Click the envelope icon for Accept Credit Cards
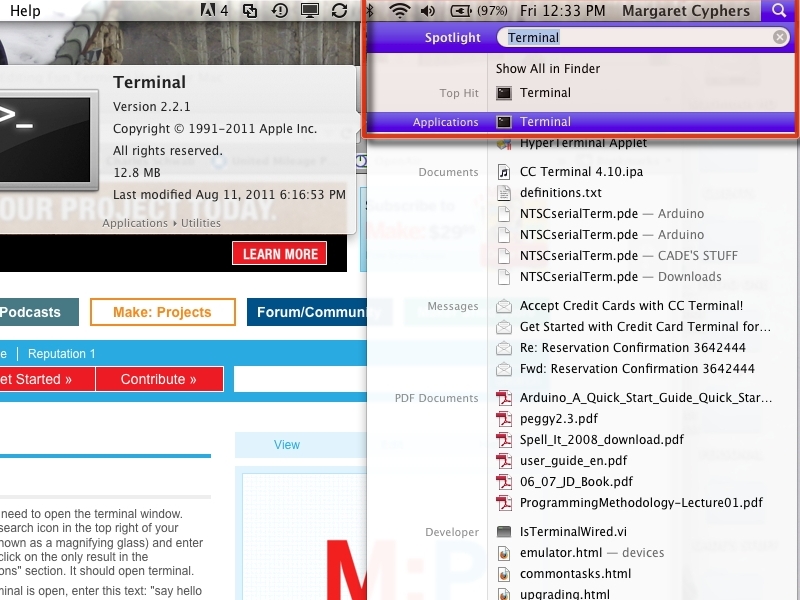Screen dimensions: 800x600 point(504,306)
